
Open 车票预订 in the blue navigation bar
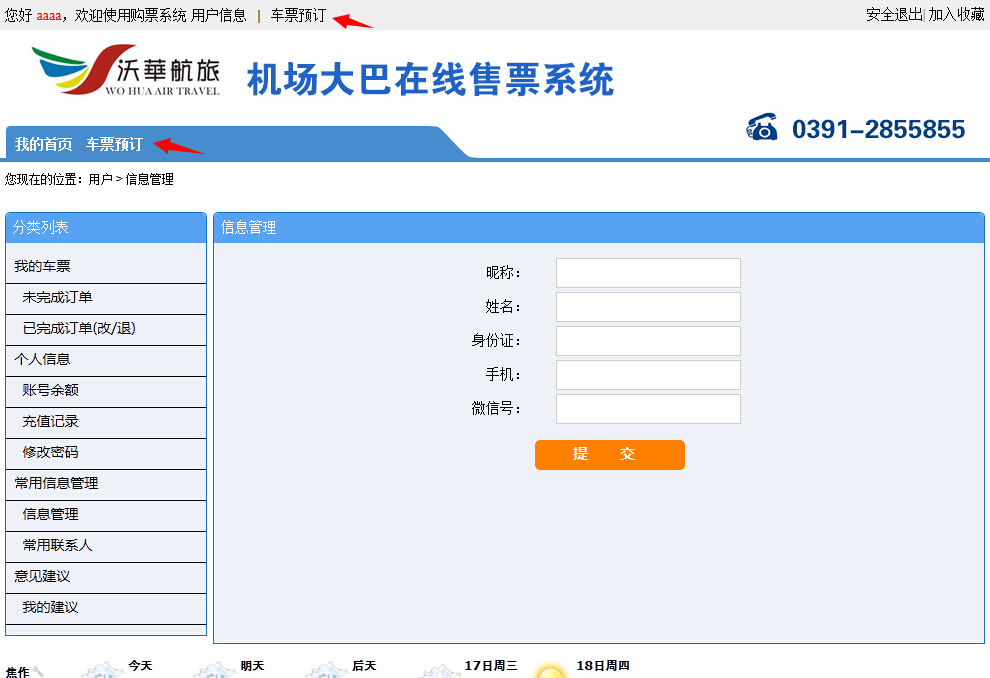tap(114, 144)
